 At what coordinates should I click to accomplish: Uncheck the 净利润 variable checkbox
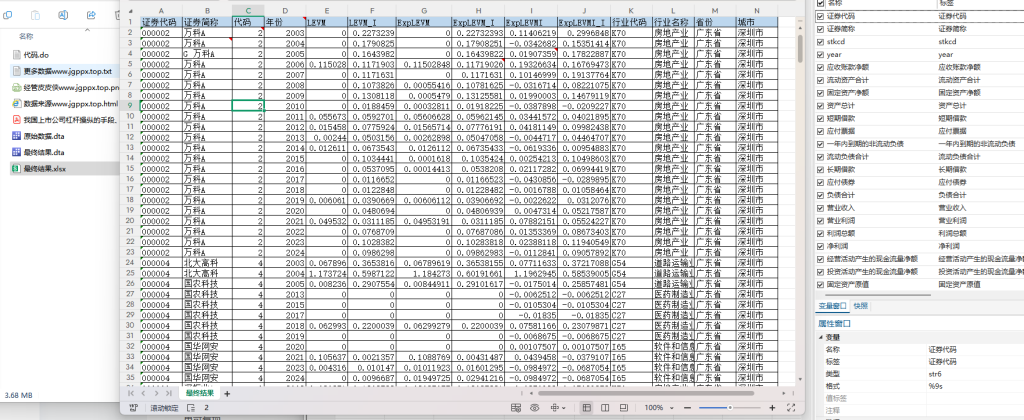coord(821,246)
